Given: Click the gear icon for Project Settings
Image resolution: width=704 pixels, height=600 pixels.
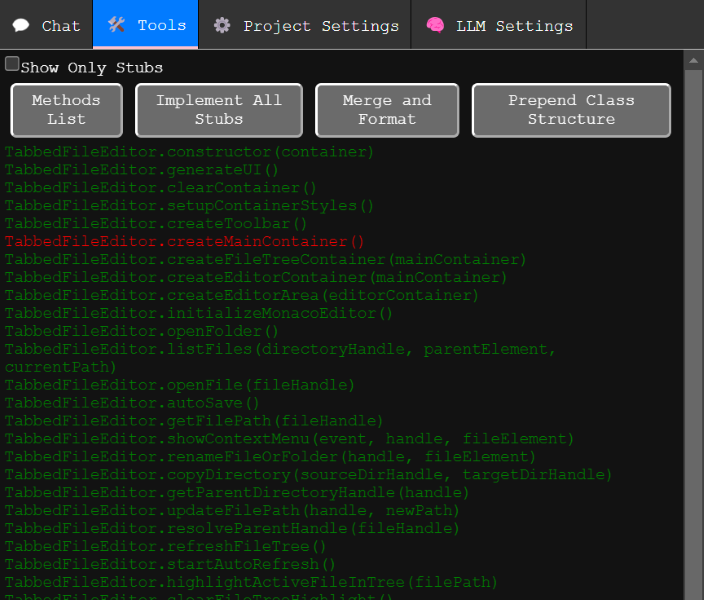Looking at the screenshot, I should 222,25.
